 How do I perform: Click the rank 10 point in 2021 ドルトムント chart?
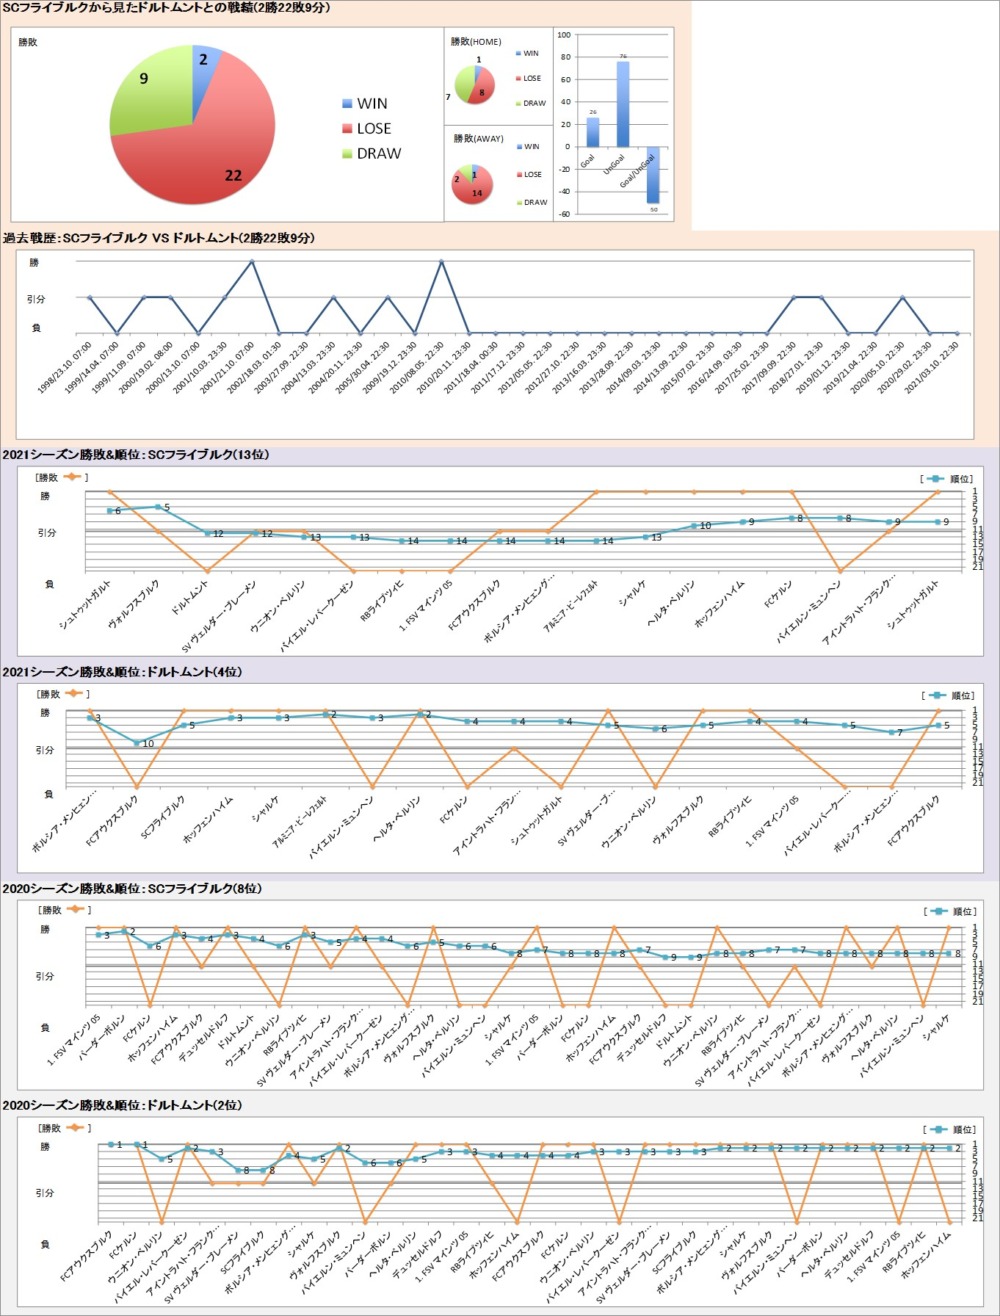(x=135, y=743)
